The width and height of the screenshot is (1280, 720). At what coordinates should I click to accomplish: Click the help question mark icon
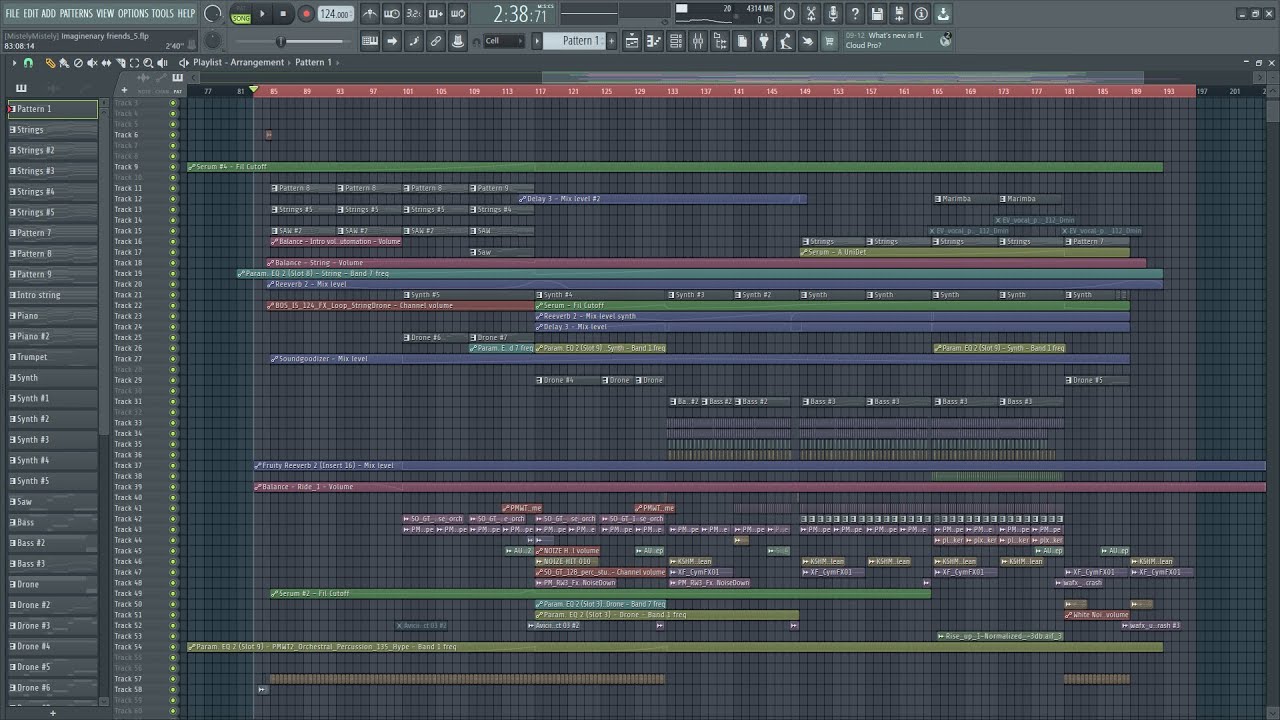click(x=855, y=14)
